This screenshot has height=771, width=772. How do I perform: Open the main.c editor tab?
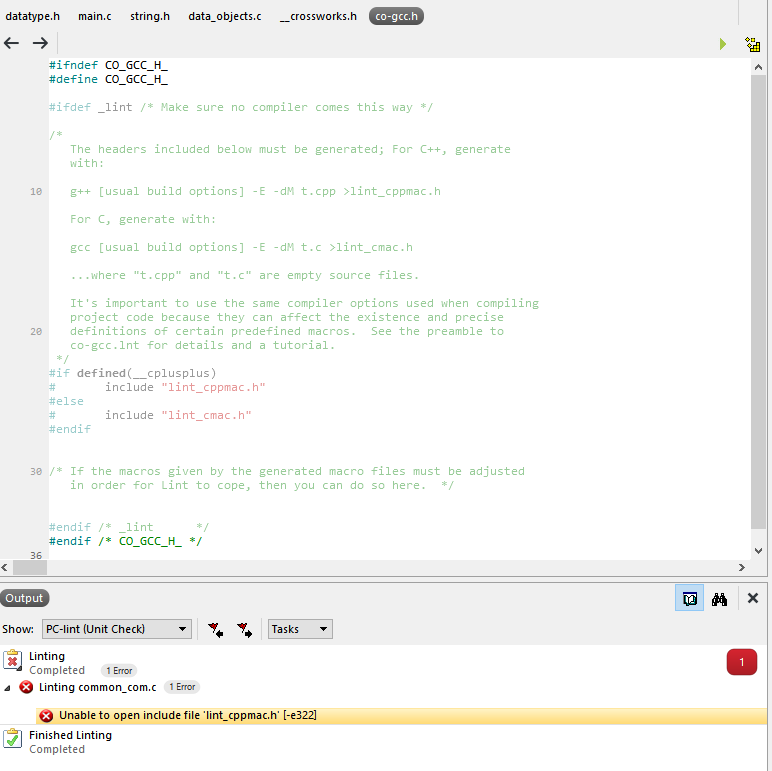95,16
